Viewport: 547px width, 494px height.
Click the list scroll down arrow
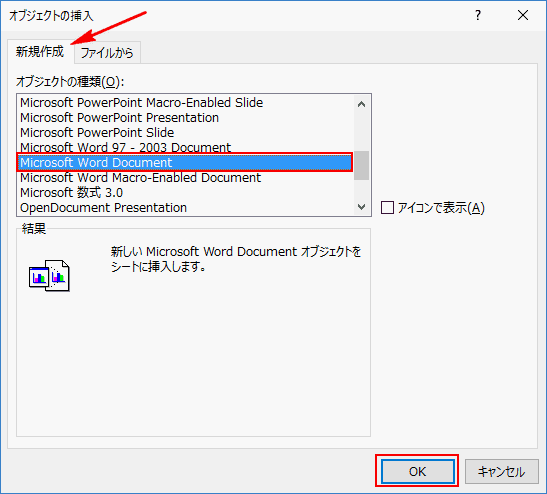361,207
